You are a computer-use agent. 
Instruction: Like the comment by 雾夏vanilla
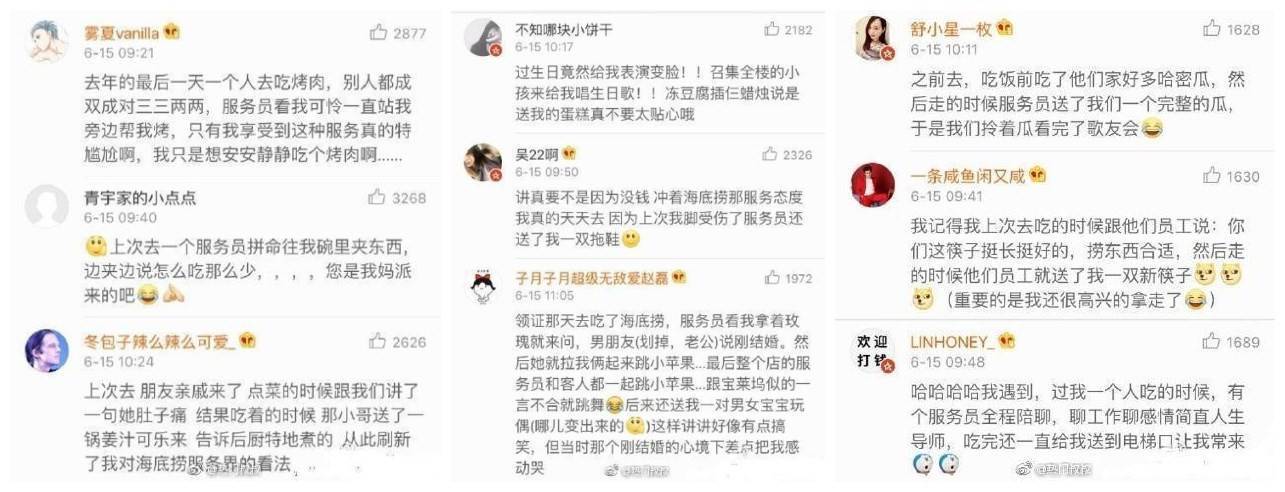(378, 32)
